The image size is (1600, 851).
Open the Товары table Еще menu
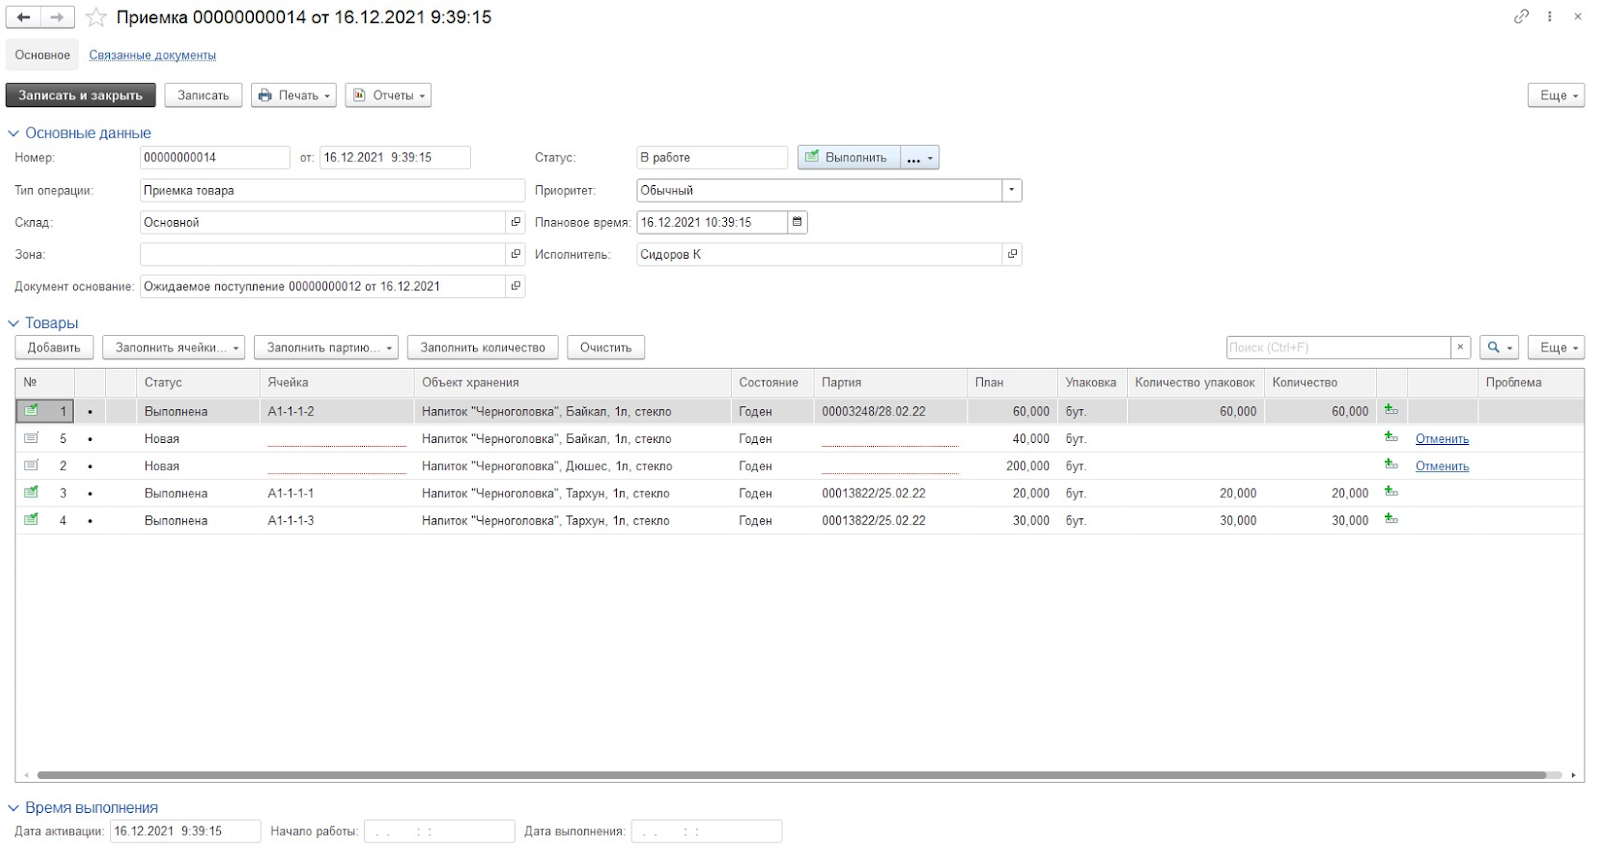[1556, 347]
